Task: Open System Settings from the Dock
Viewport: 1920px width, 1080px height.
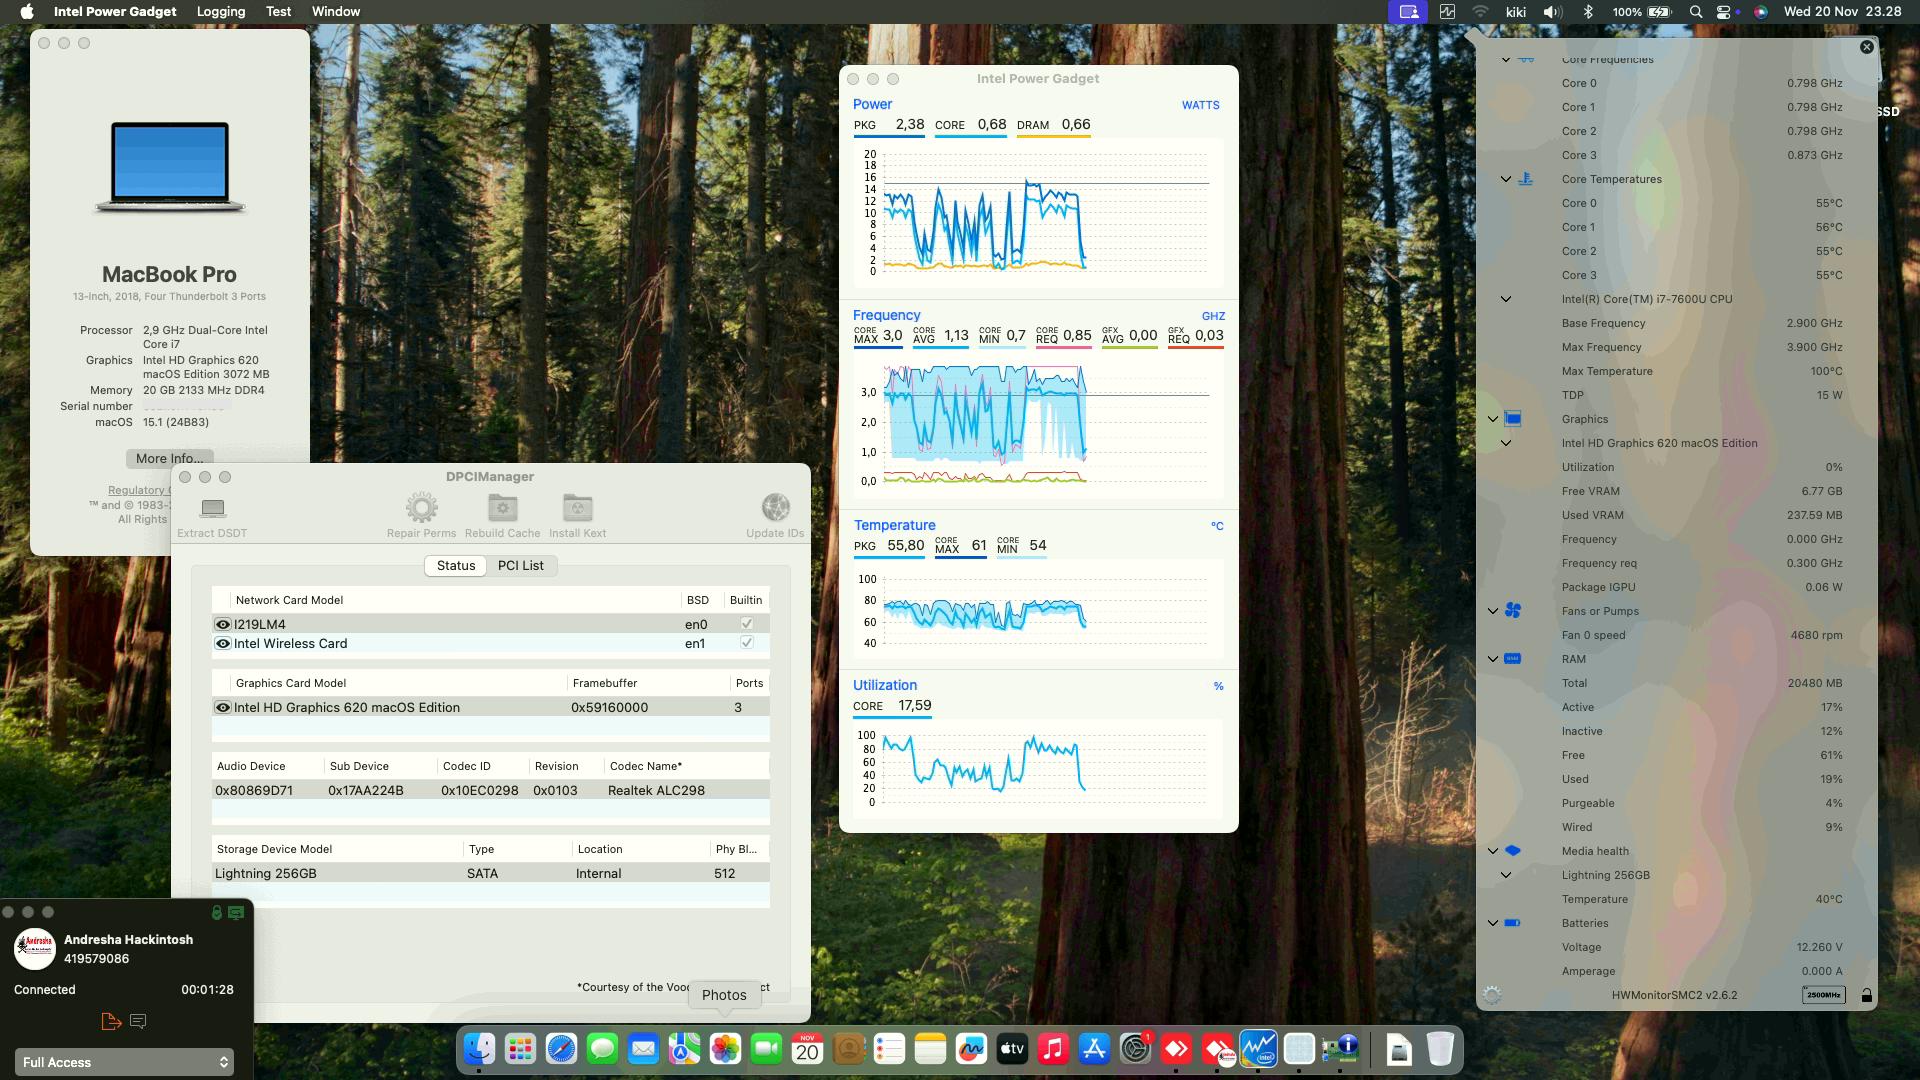Action: point(1135,1049)
